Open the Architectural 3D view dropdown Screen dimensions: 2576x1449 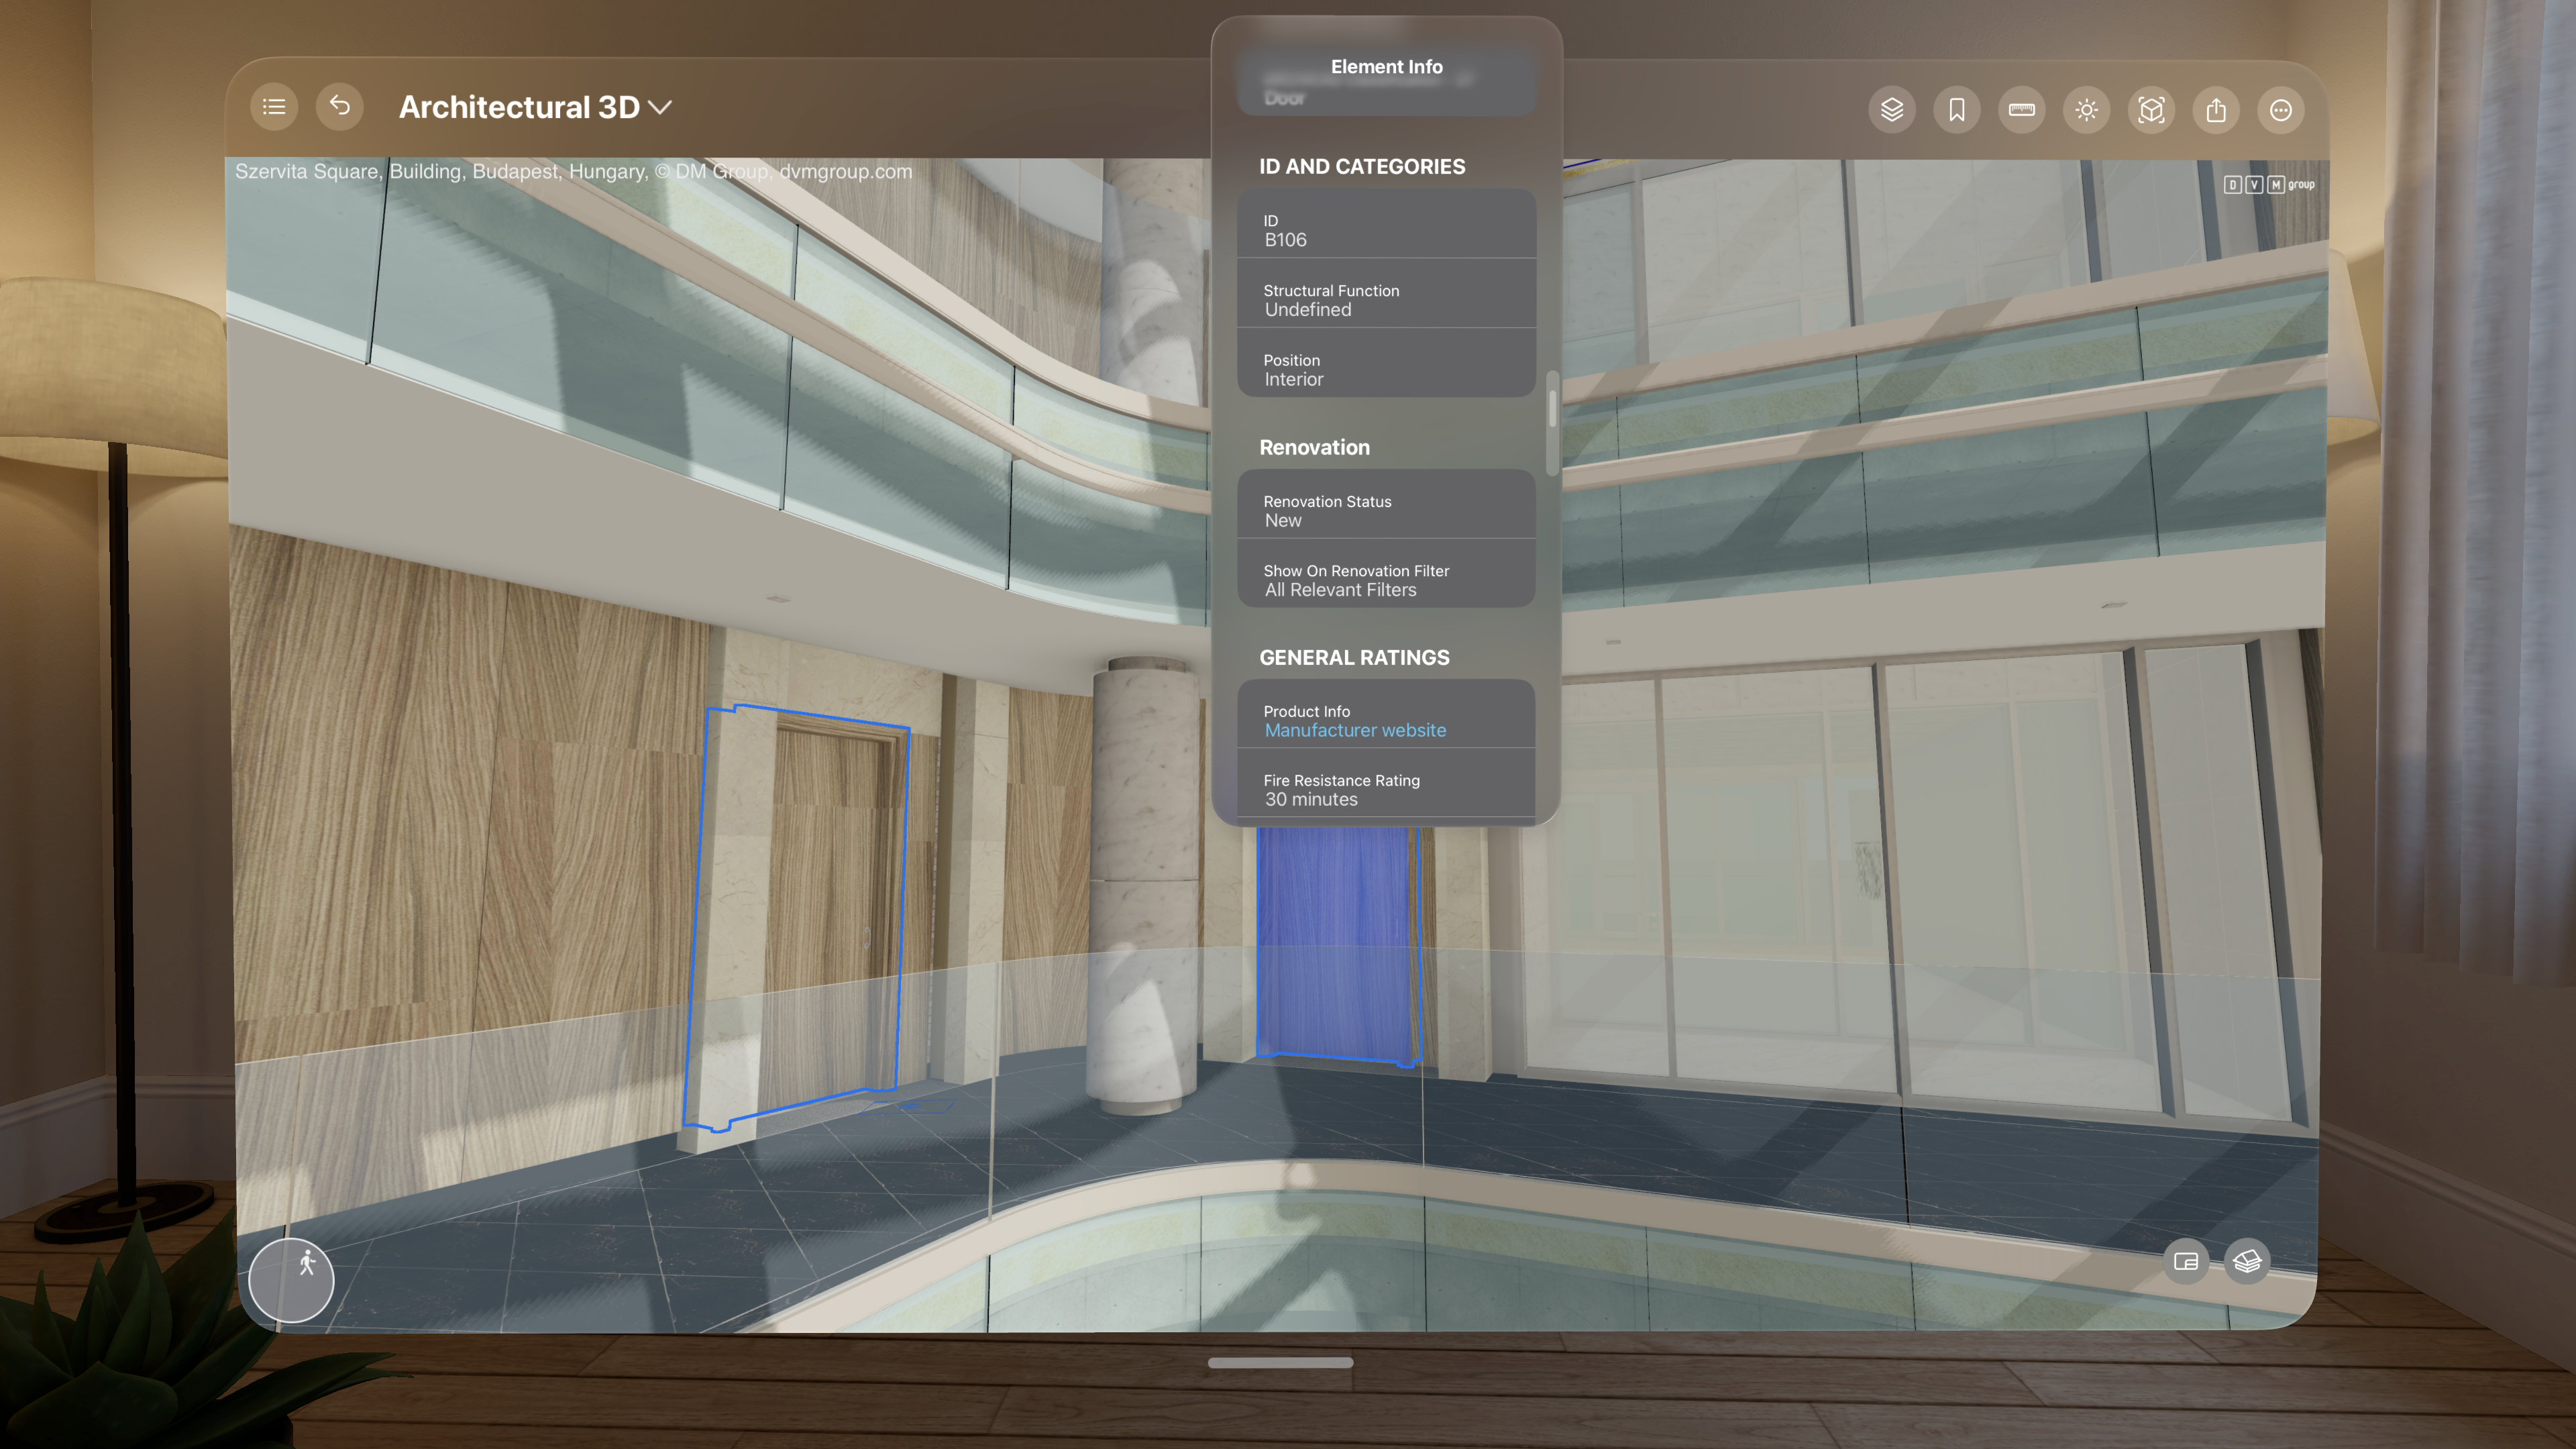tap(535, 107)
